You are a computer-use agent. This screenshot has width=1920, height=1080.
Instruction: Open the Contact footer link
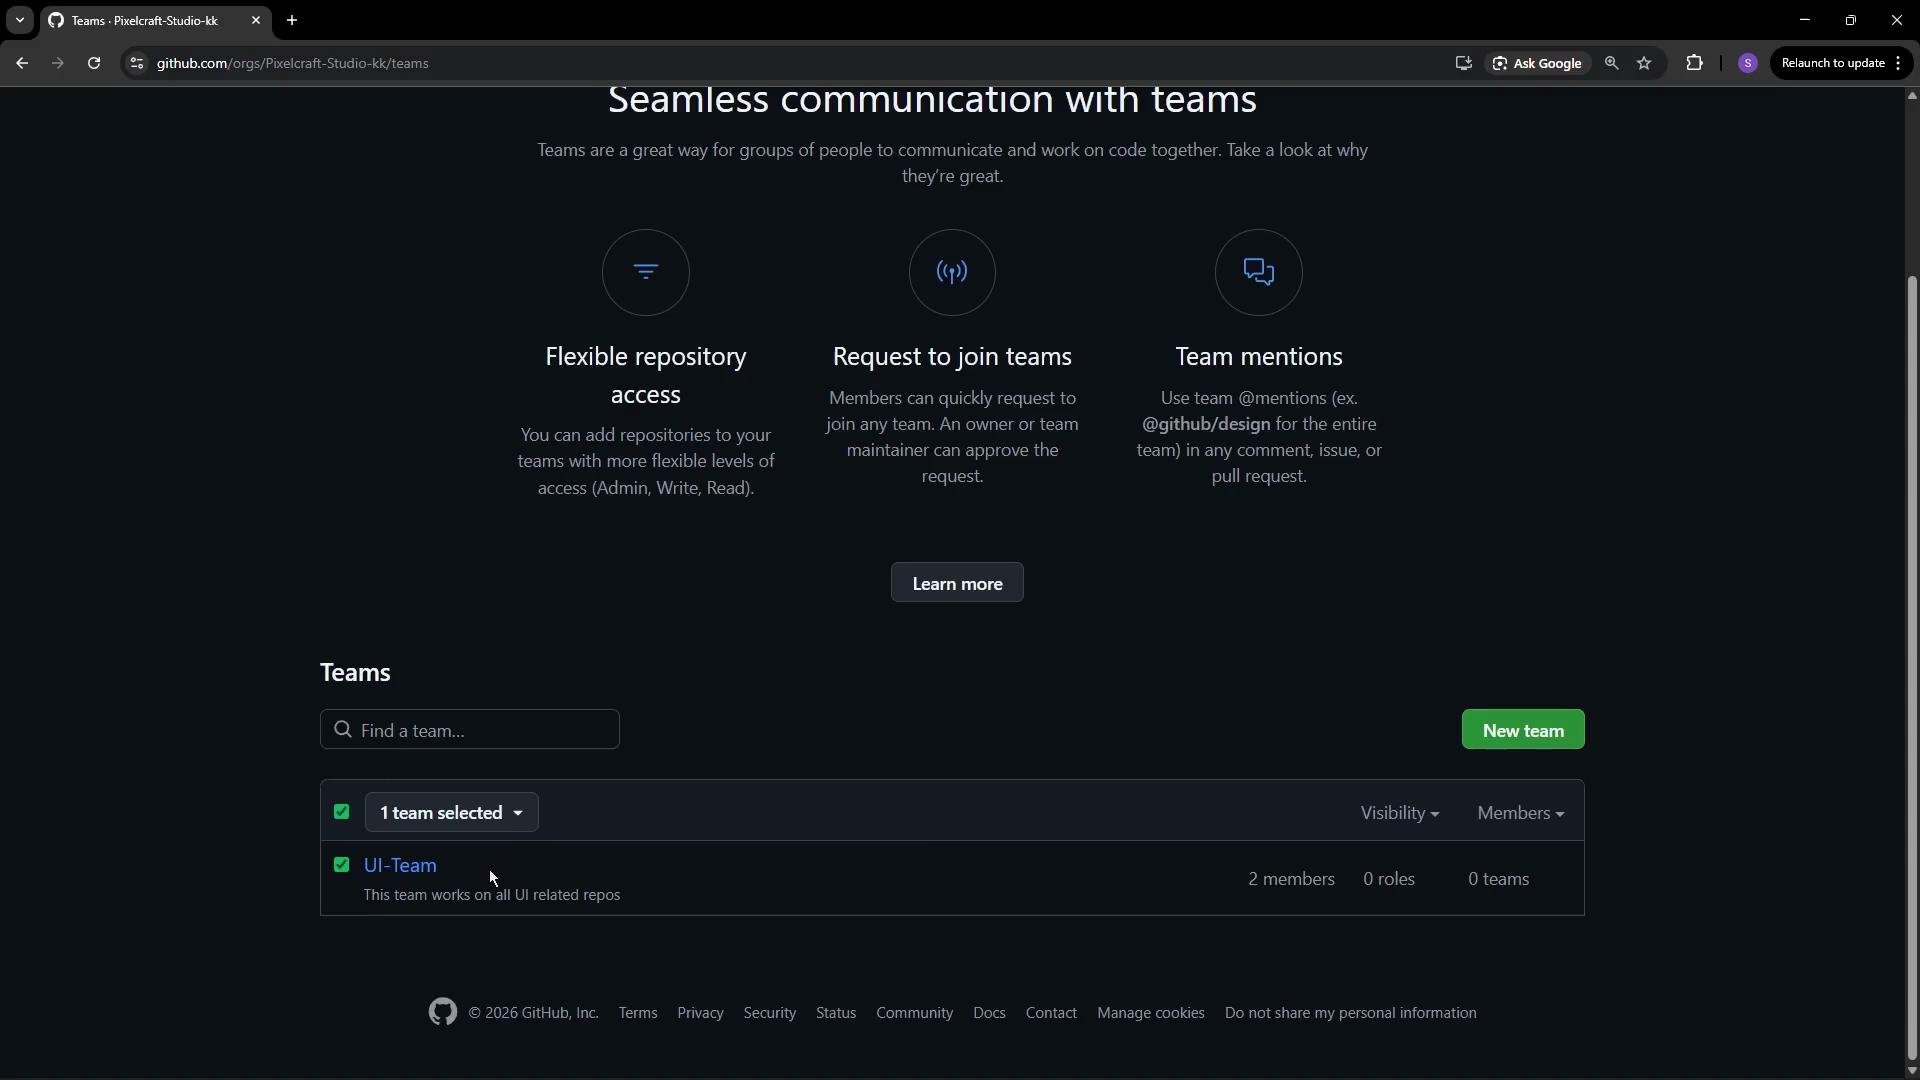[1051, 1013]
